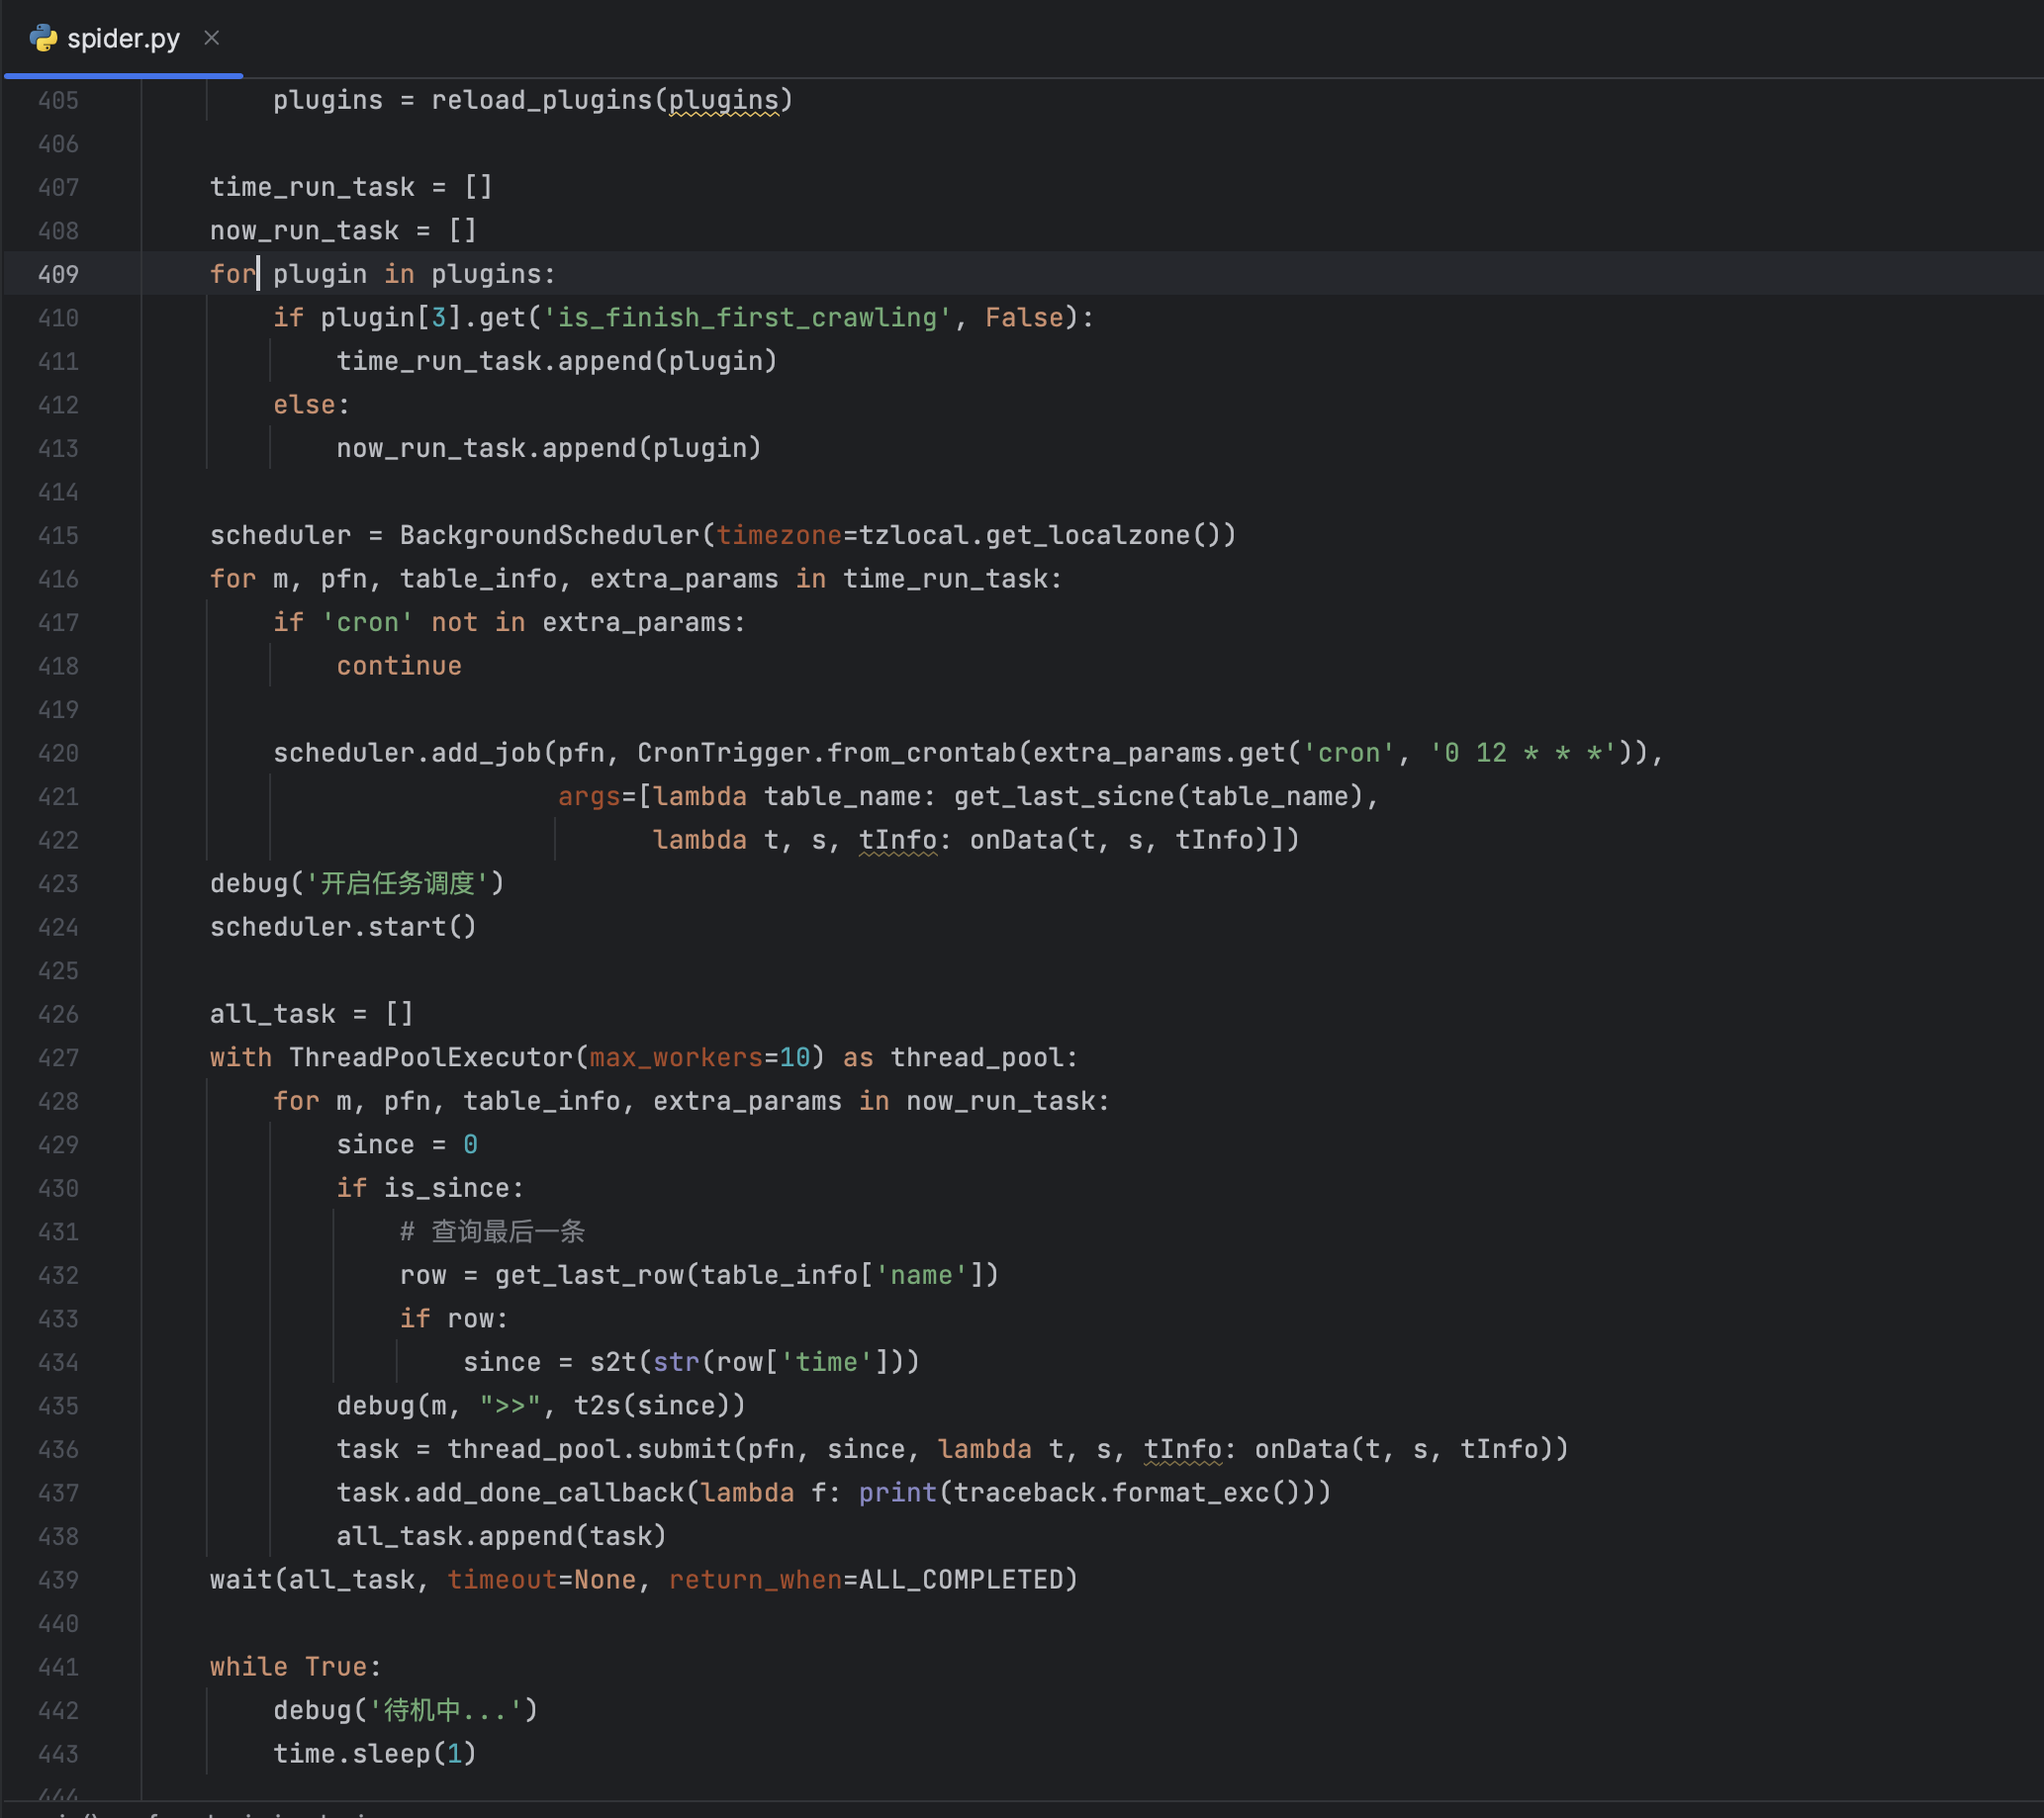Screen dimensions: 2044x1818
Task: Click line number 415 in the gutter
Action: click(58, 535)
